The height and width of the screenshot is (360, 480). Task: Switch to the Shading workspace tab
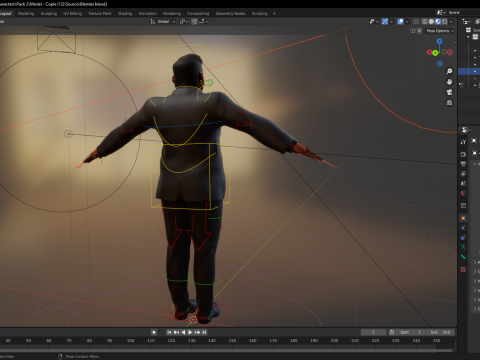tap(125, 13)
